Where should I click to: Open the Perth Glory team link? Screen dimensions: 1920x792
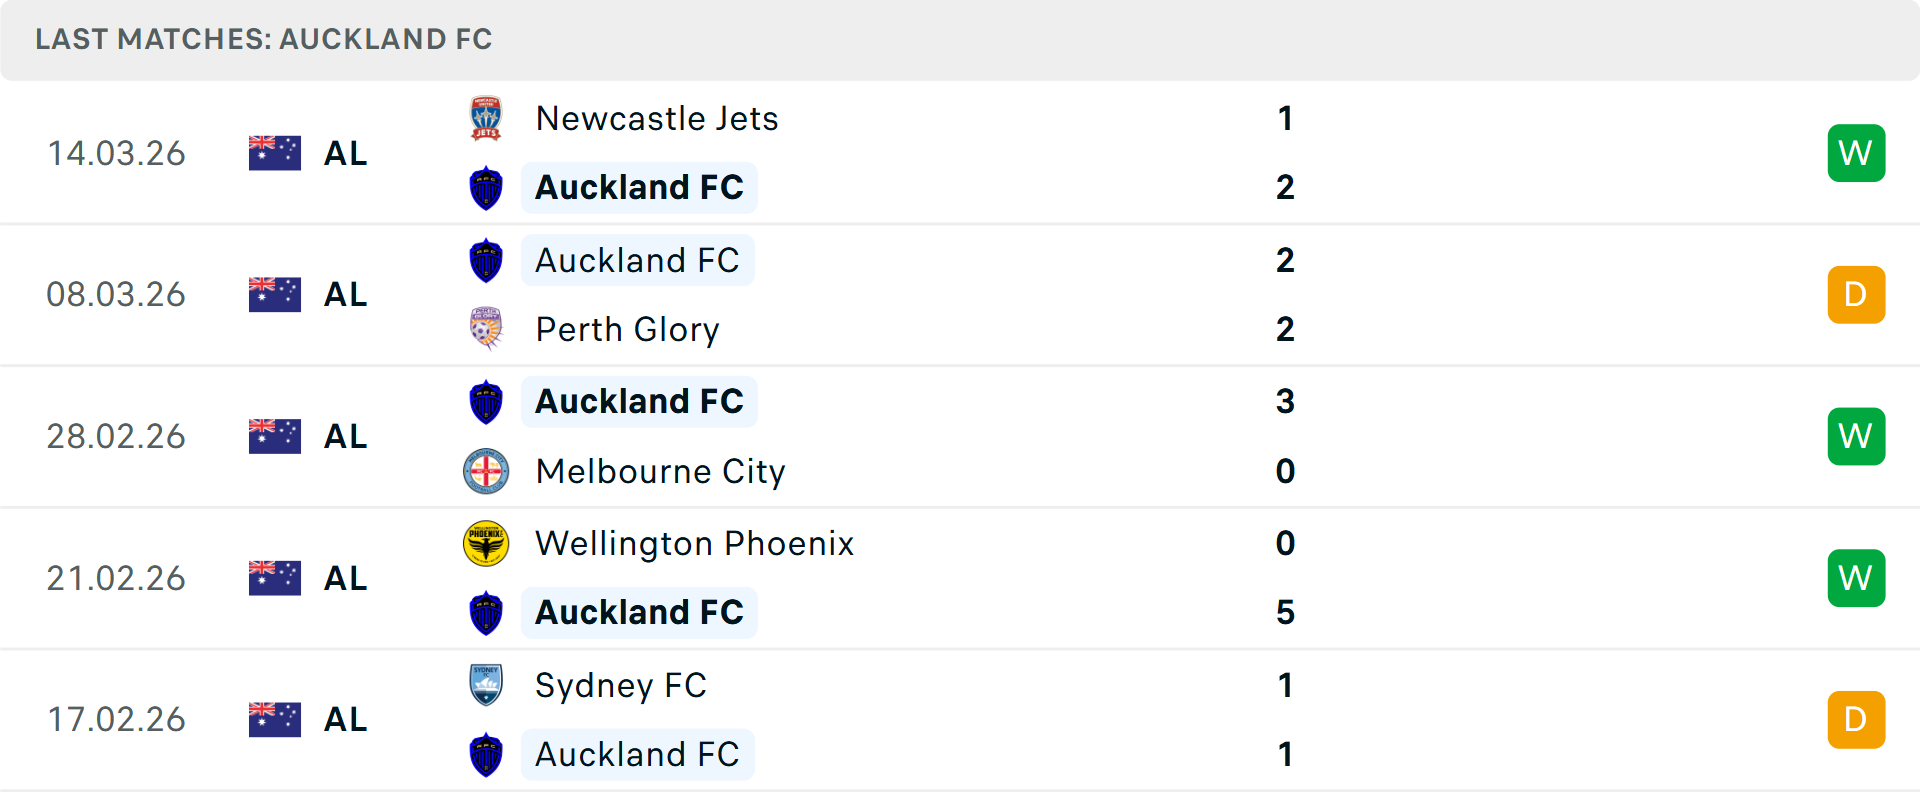click(x=627, y=329)
